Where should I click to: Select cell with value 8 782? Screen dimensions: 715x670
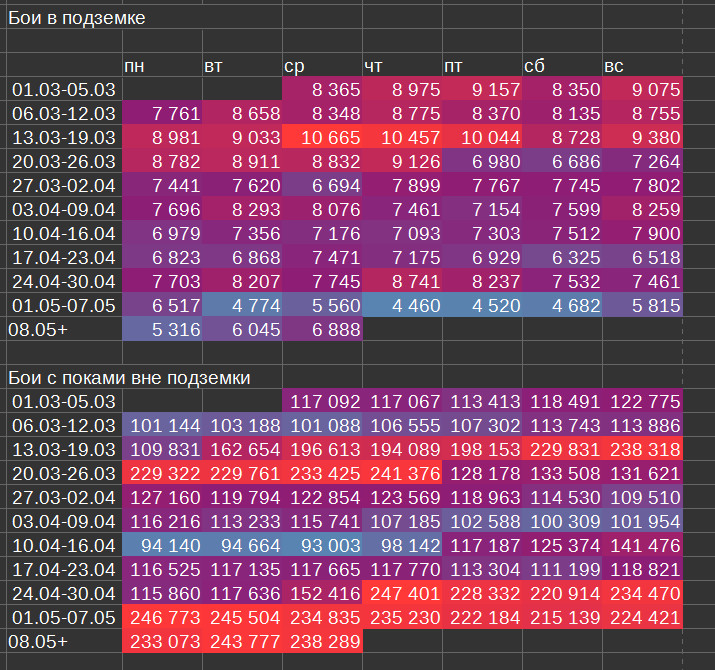(x=162, y=161)
